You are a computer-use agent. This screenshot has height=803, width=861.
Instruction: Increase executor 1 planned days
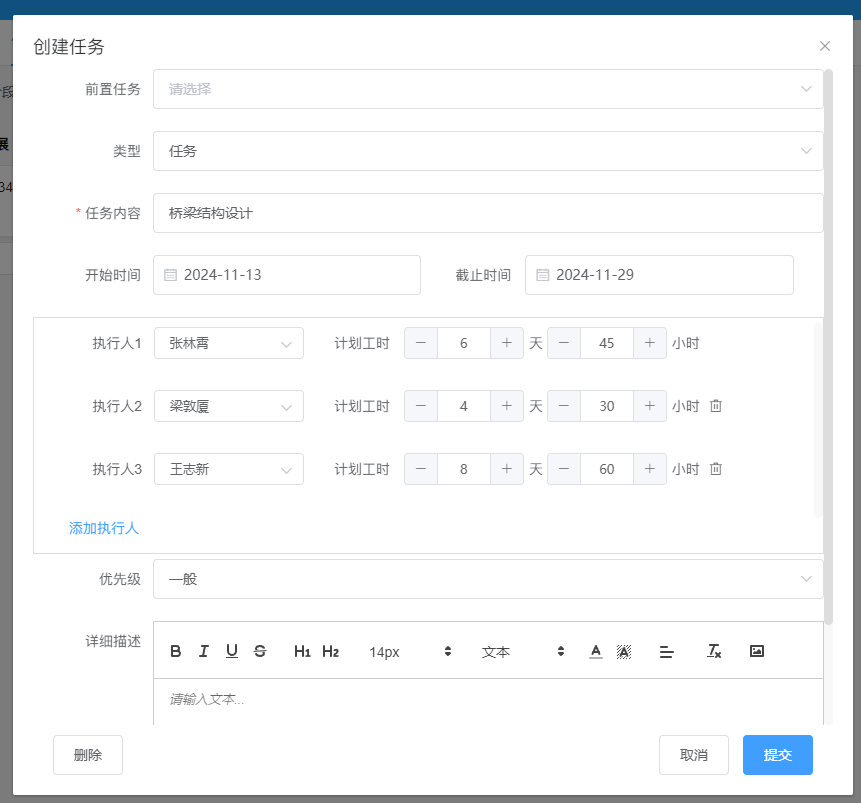(507, 343)
